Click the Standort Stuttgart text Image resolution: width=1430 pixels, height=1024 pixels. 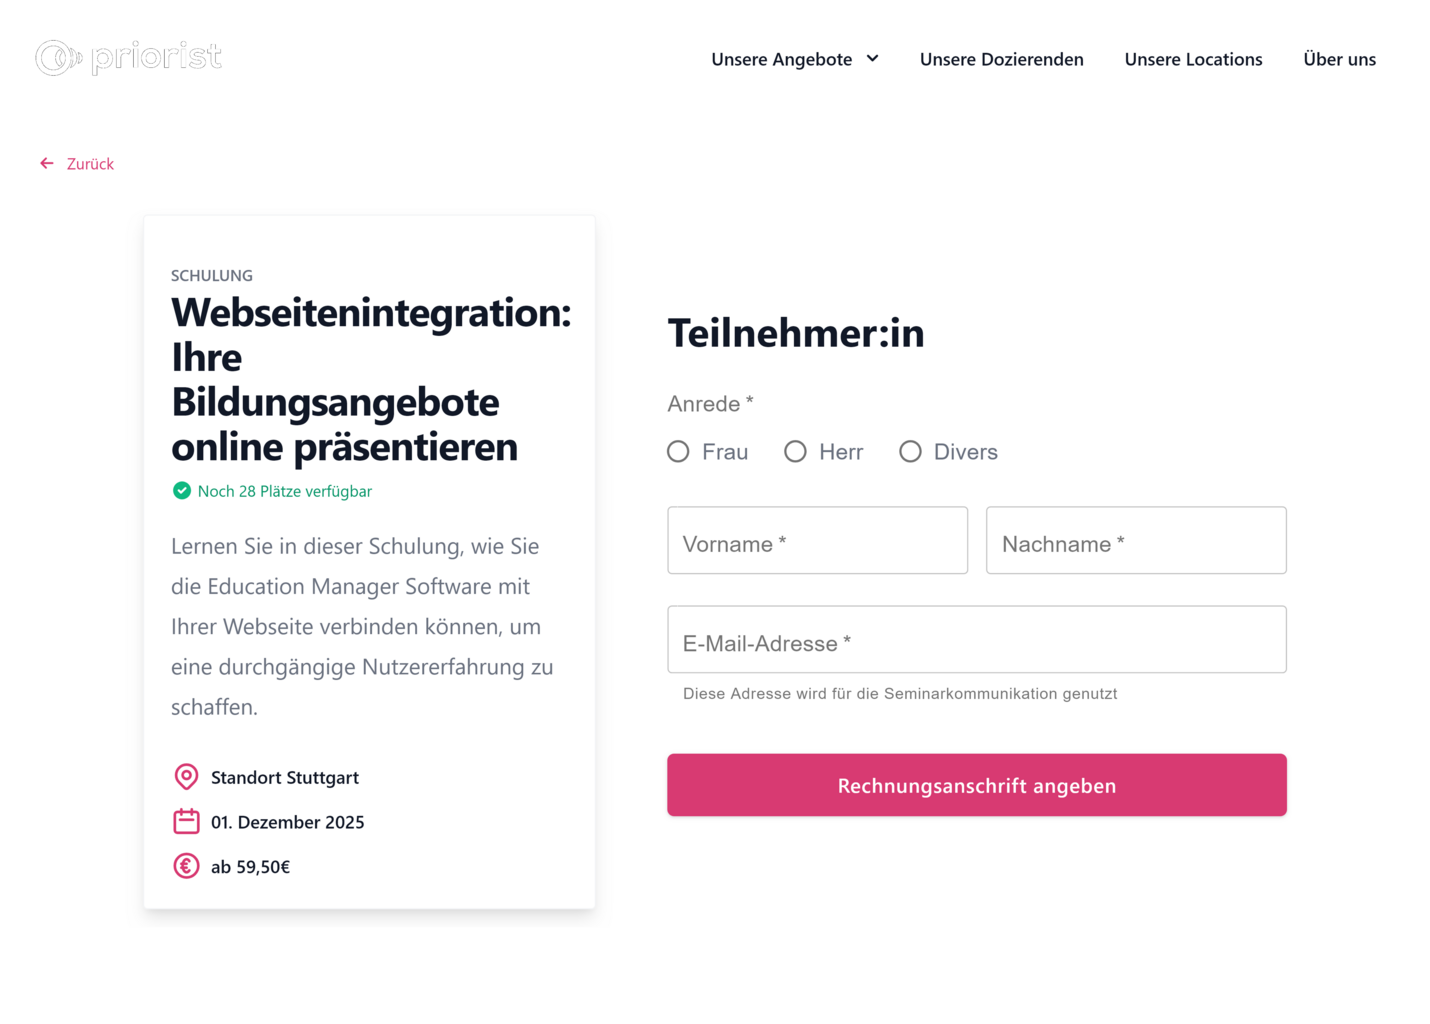click(x=284, y=777)
